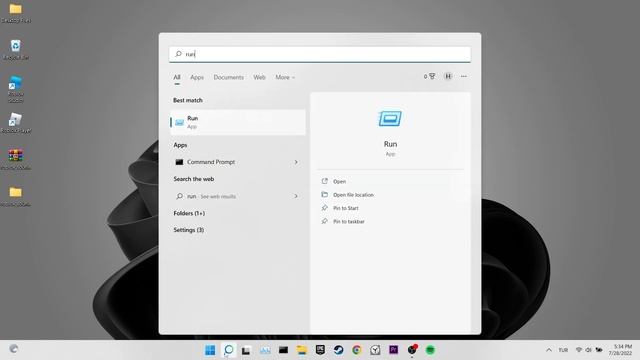Image resolution: width=640 pixels, height=360 pixels.
Task: Open the Windows Start button on the taskbar
Action: click(x=210, y=350)
